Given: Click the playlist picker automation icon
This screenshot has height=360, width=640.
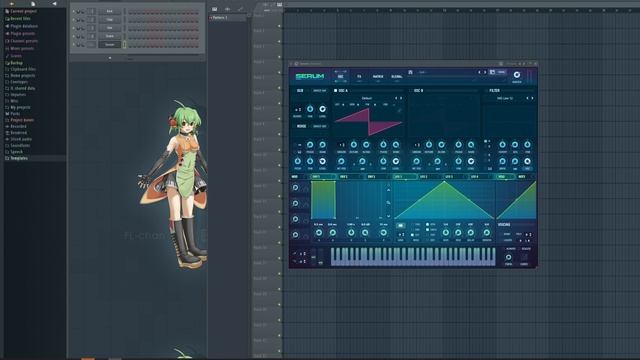Looking at the screenshot, I should [x=240, y=9].
